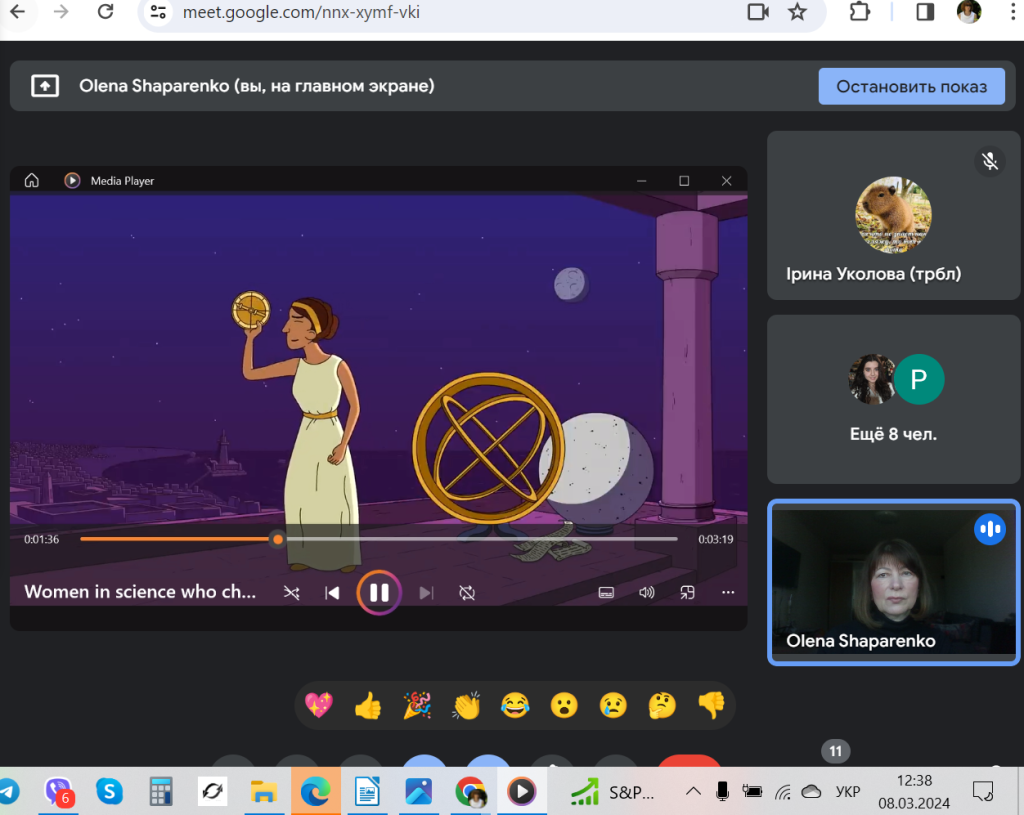Viewport: 1024px width, 815px height.
Task: Click the Media Player logo icon
Action: [72, 180]
